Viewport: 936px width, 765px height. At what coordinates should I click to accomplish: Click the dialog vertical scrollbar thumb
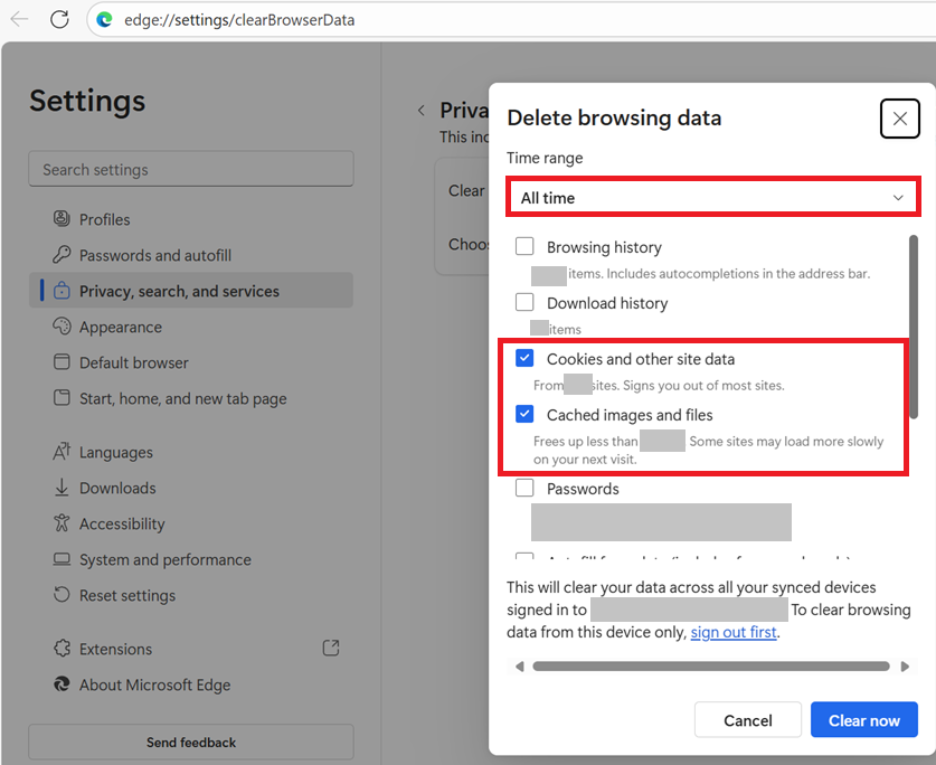coord(913,327)
